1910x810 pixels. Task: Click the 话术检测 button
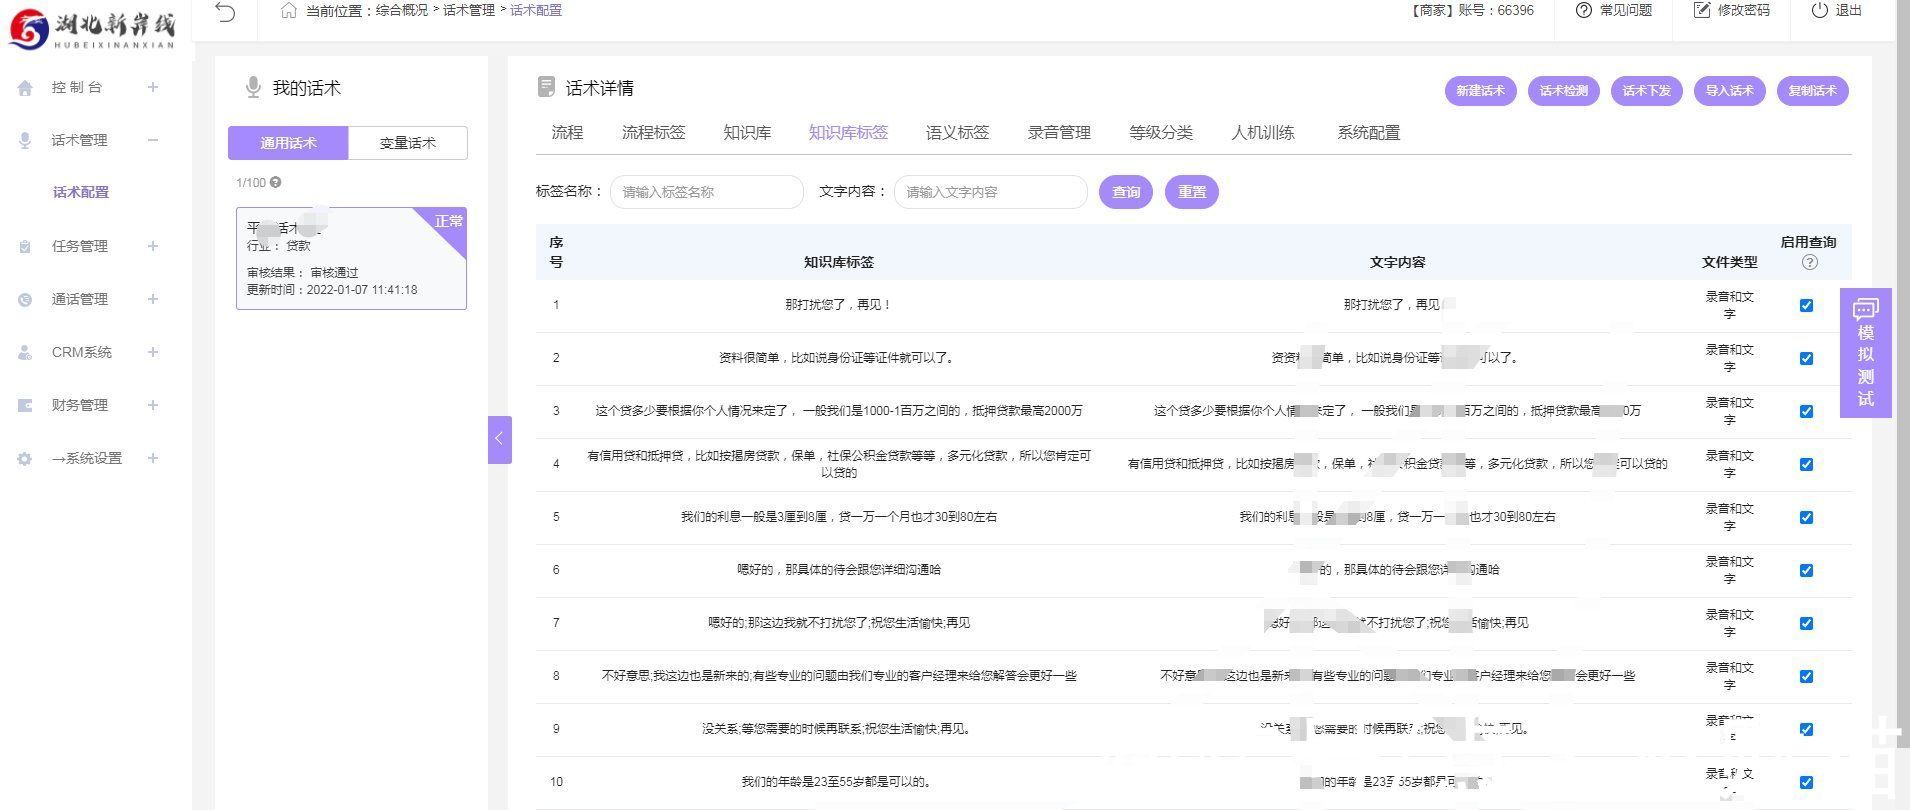pyautogui.click(x=1563, y=91)
